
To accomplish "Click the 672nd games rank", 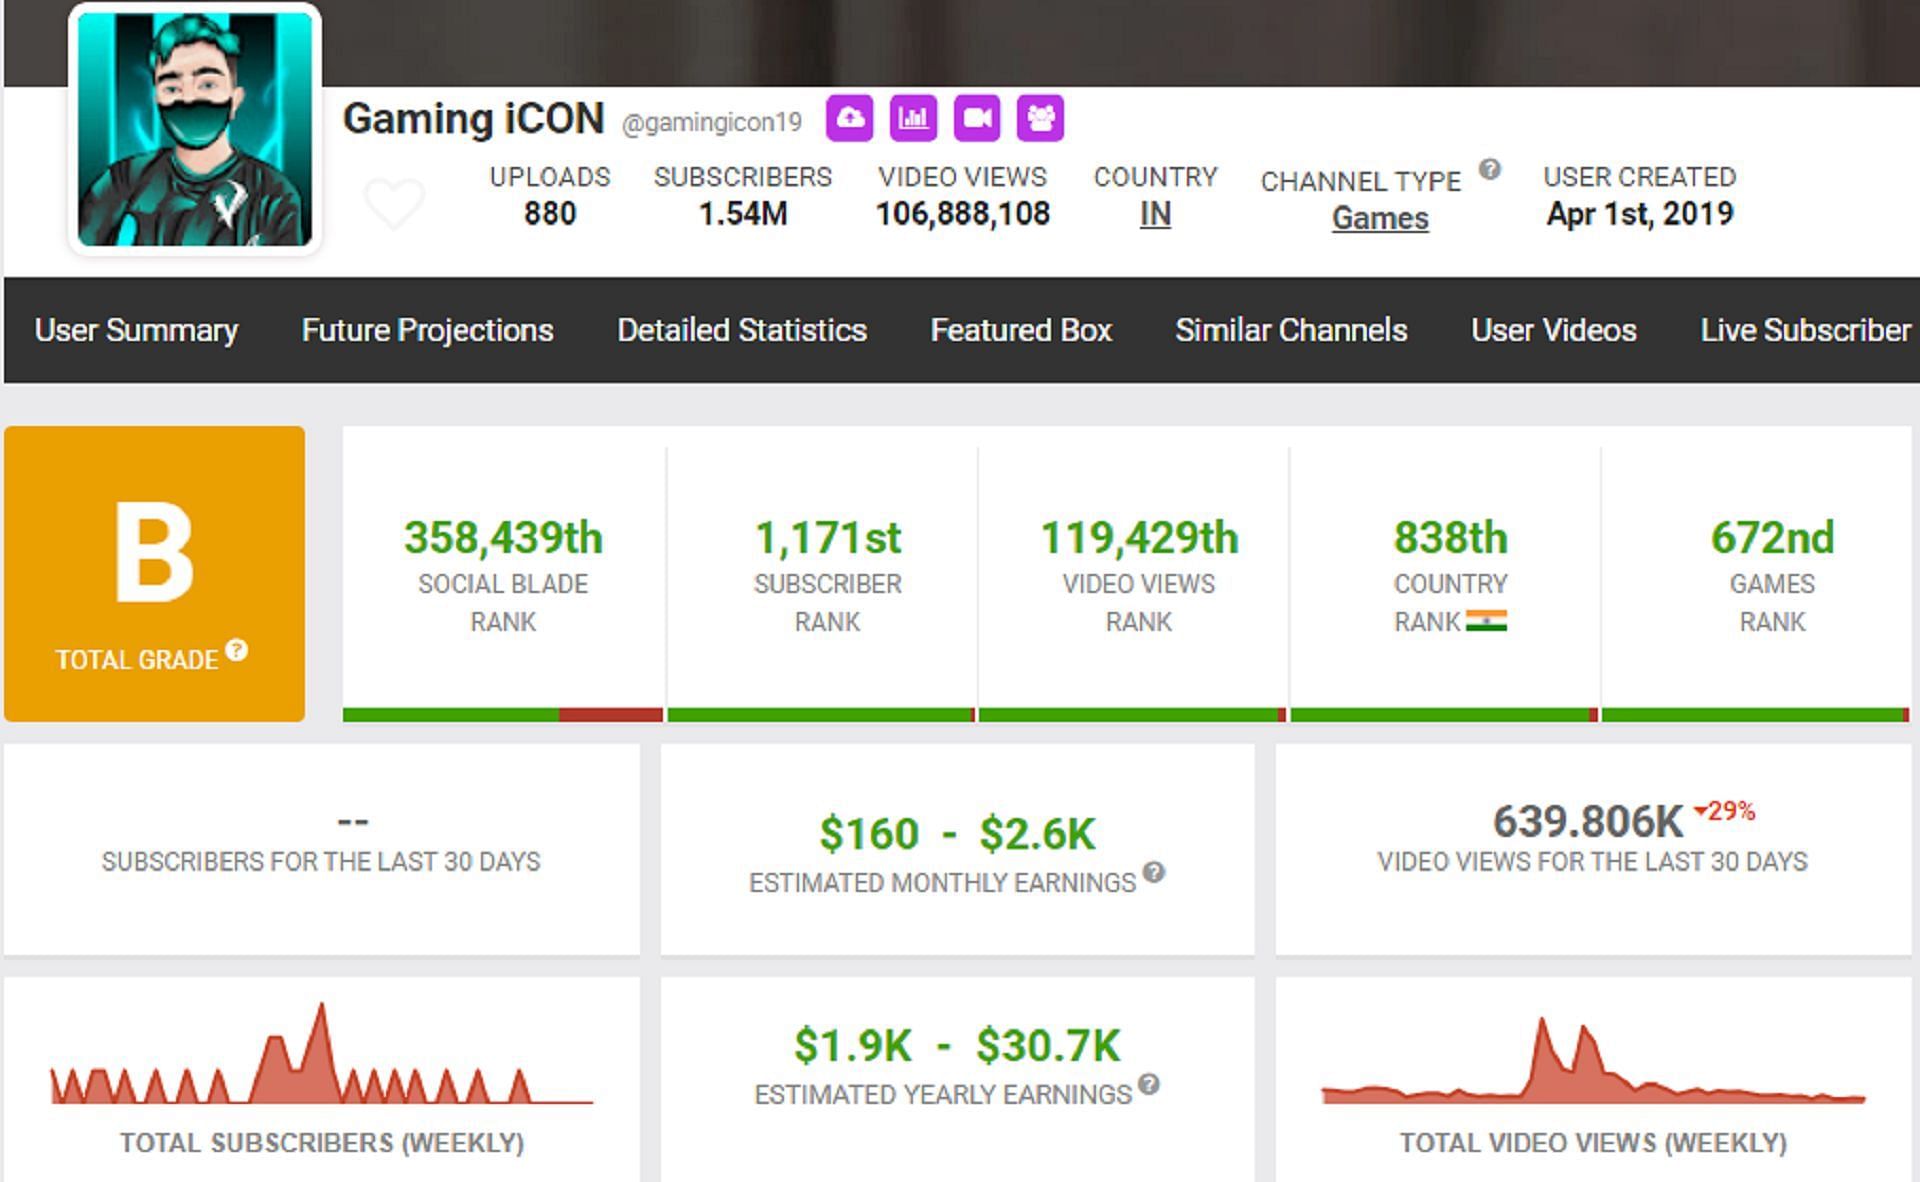I will pos(1772,538).
